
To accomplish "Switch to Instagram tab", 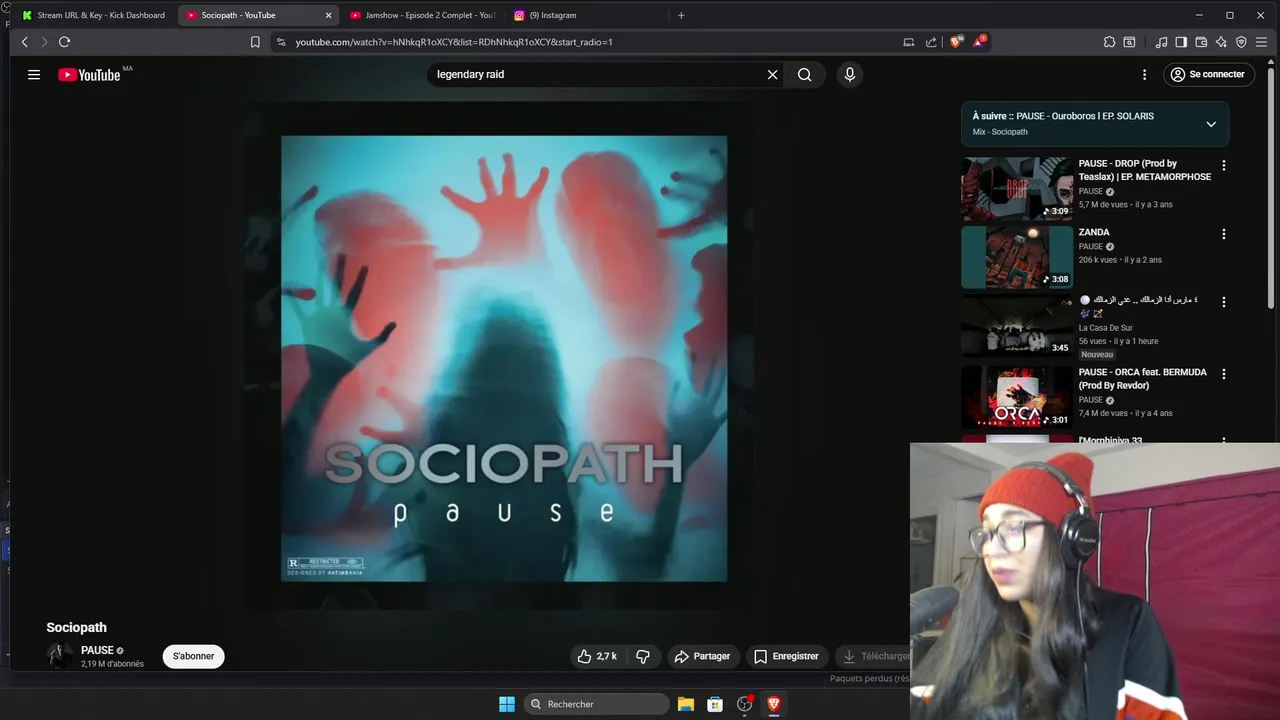I will [585, 15].
